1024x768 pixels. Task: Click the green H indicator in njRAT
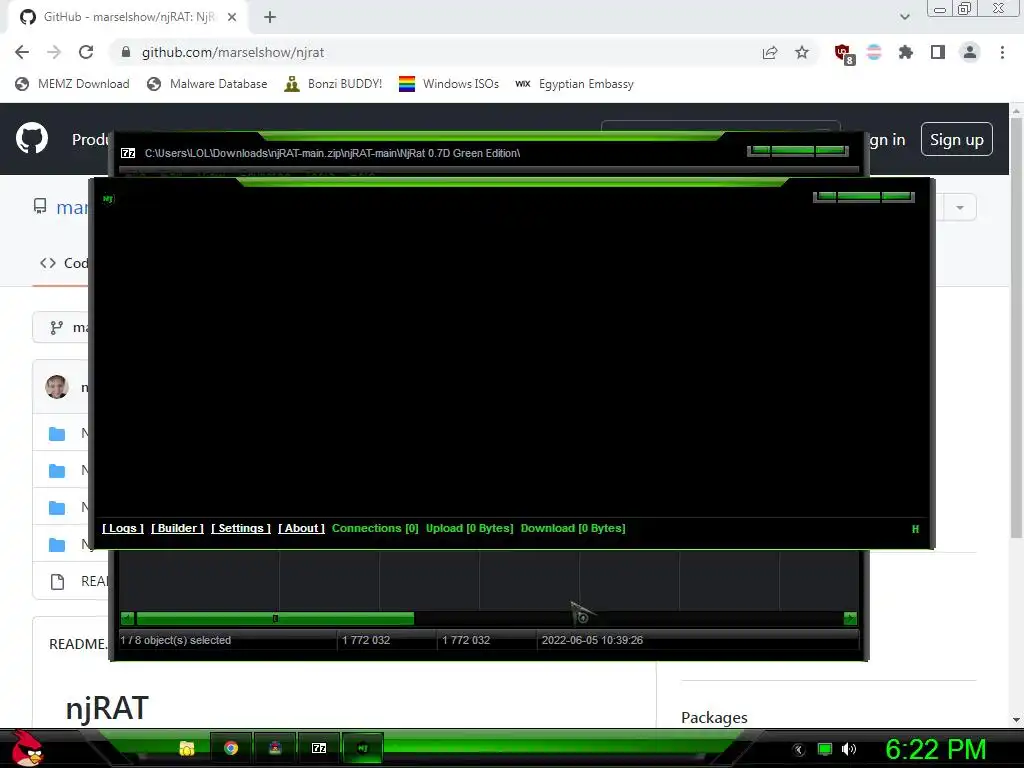[915, 529]
